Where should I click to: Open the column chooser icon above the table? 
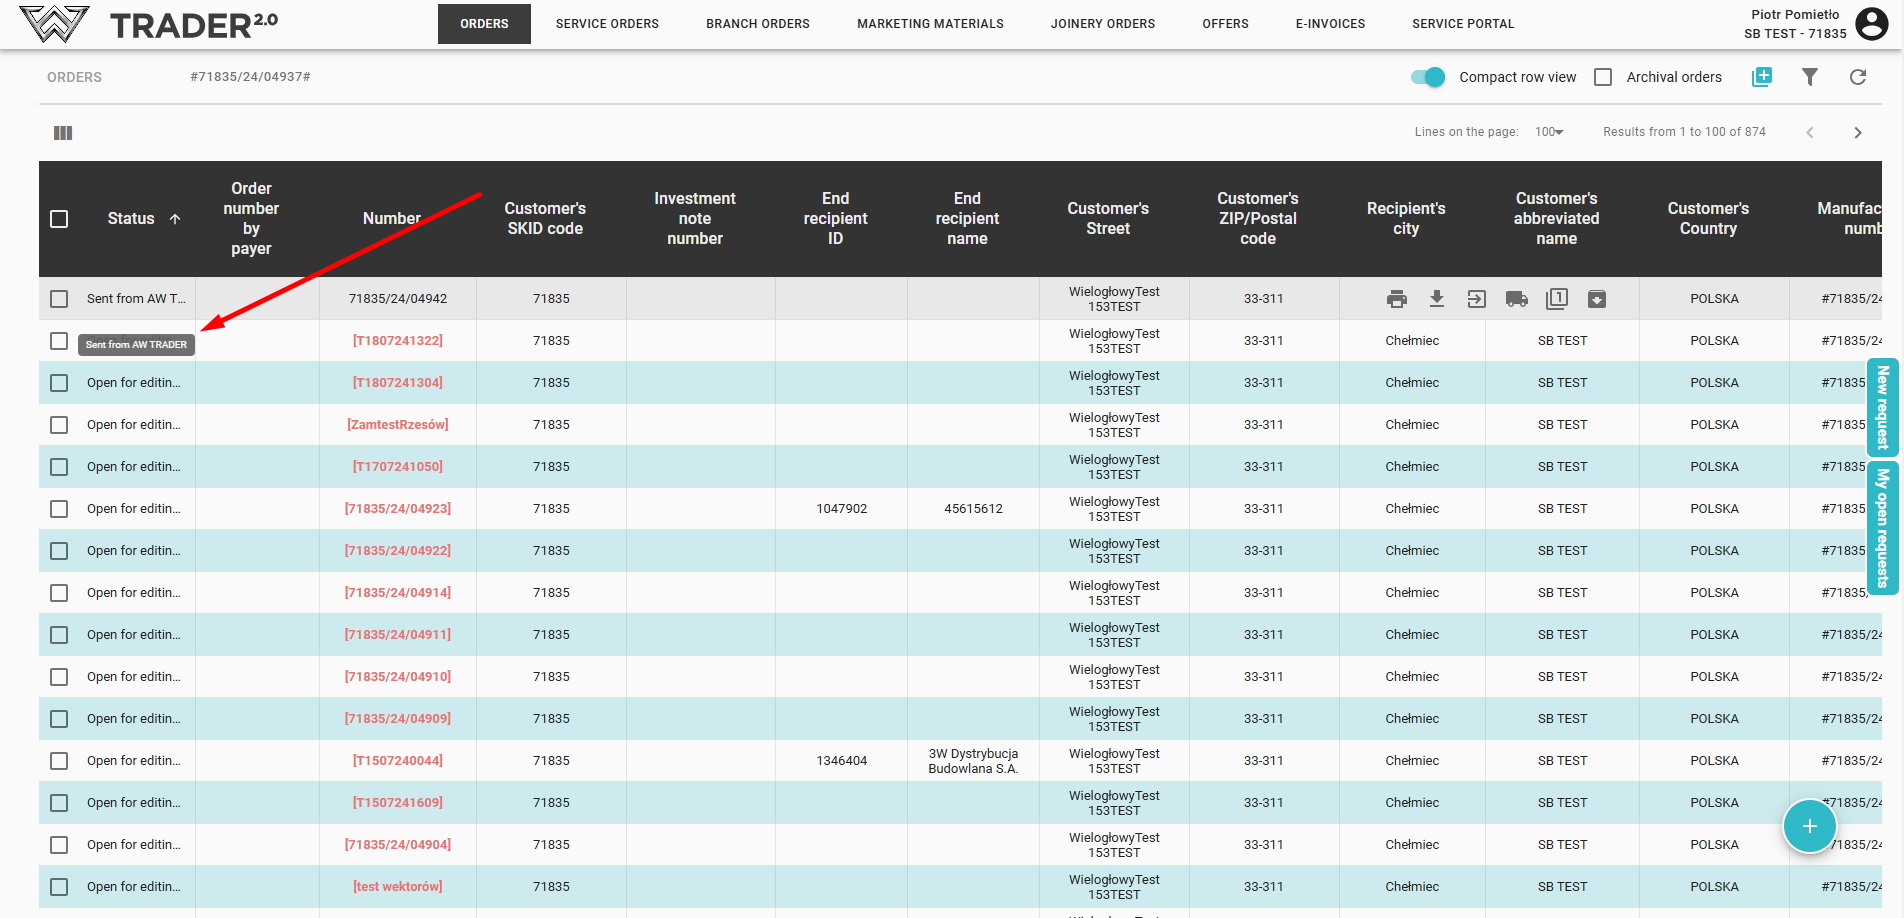point(63,133)
